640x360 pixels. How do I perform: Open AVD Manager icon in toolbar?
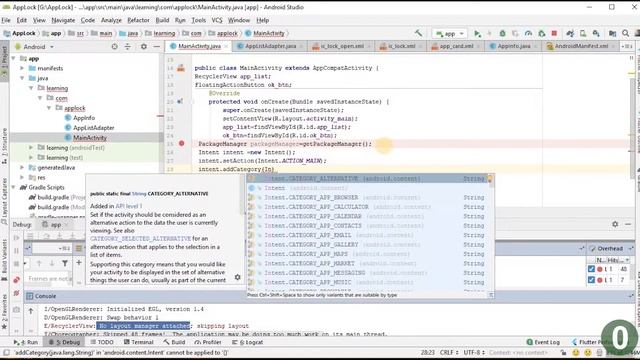coord(583,33)
